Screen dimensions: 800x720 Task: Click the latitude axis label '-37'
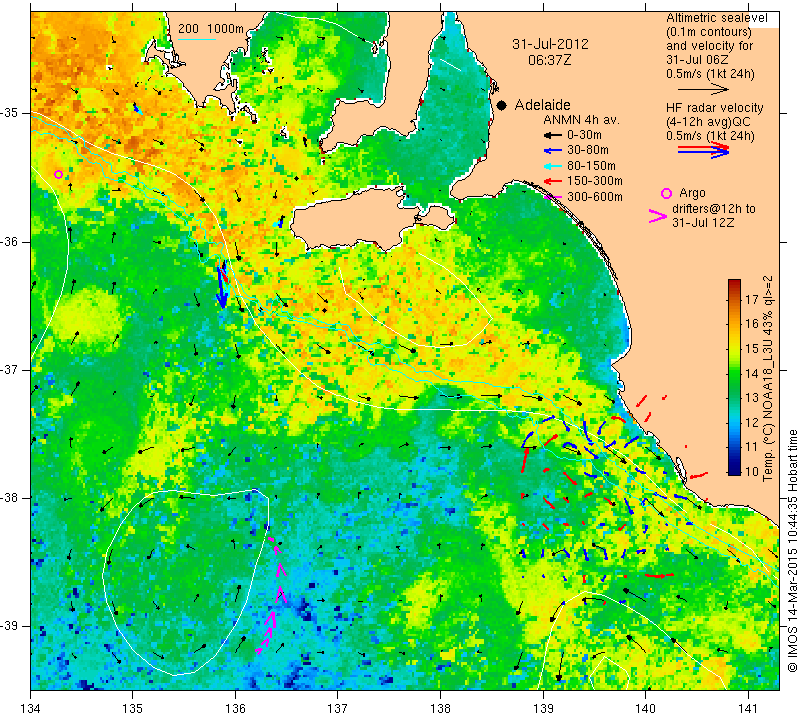[x=10, y=369]
